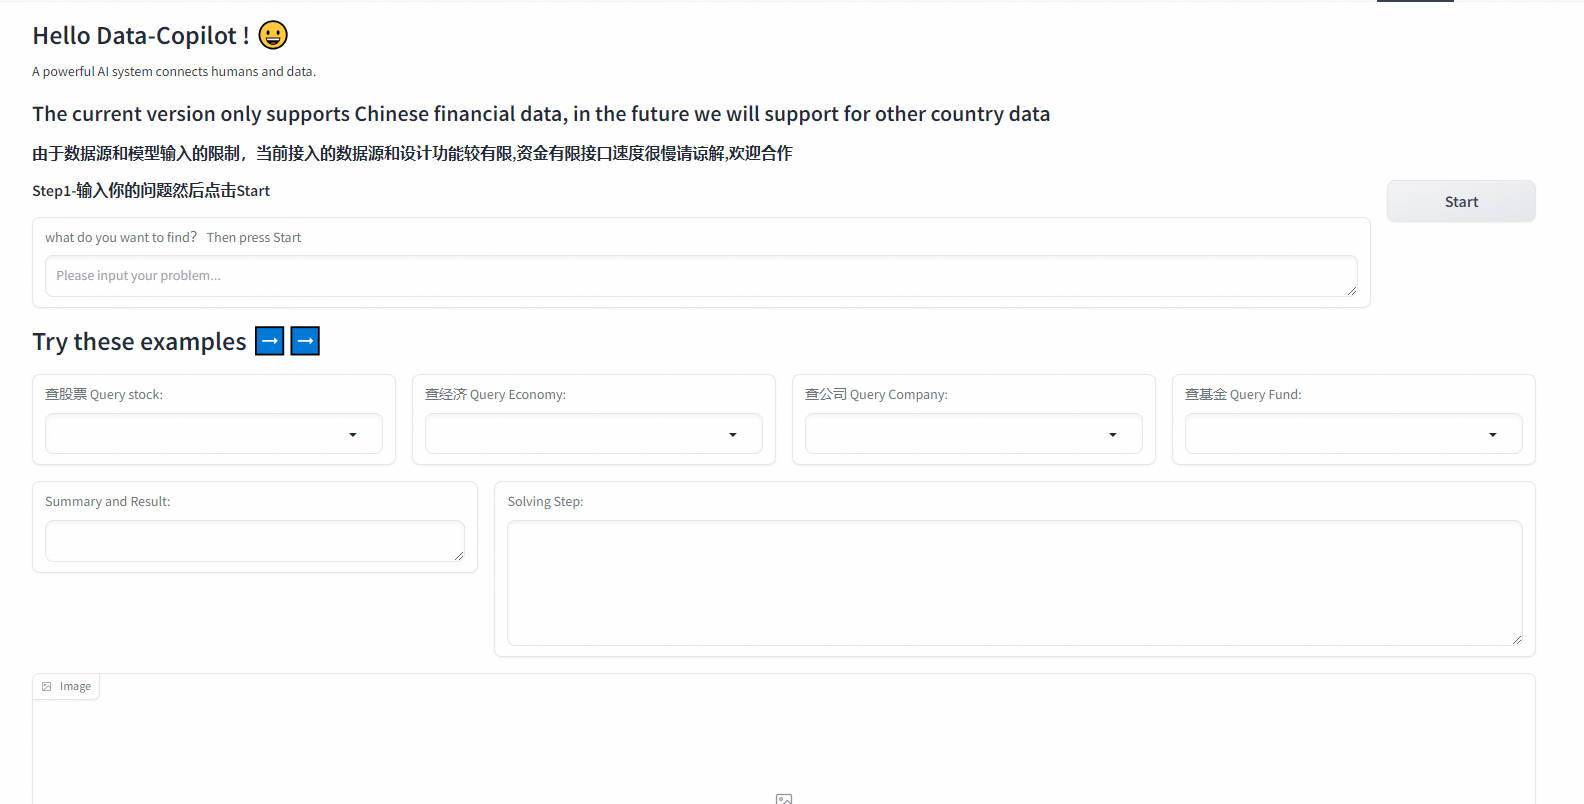Screen dimensions: 1584x804
Task: Open the Query stock dropdown
Action: [x=214, y=434]
